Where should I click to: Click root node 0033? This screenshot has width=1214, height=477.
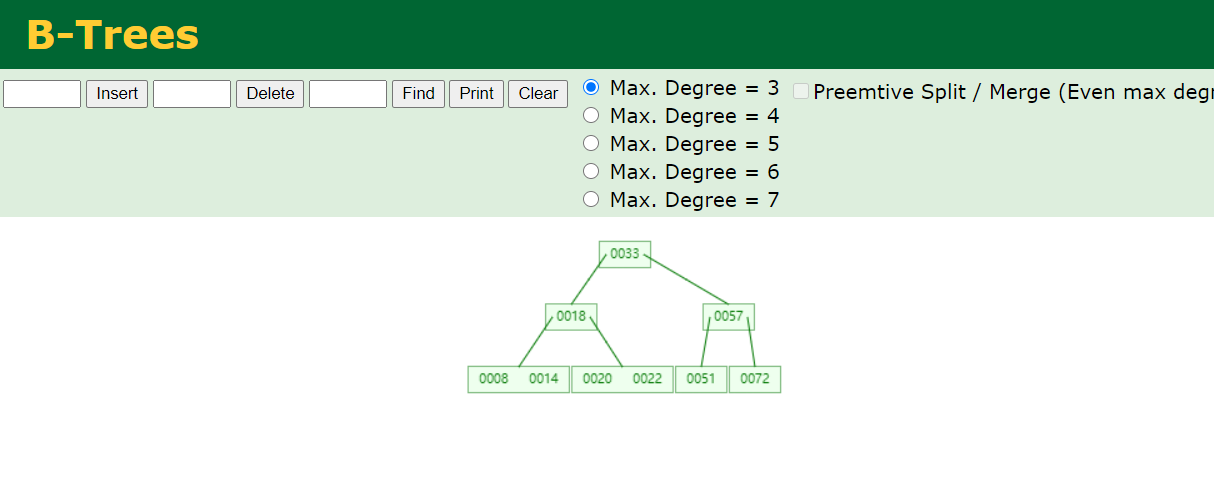(x=625, y=254)
